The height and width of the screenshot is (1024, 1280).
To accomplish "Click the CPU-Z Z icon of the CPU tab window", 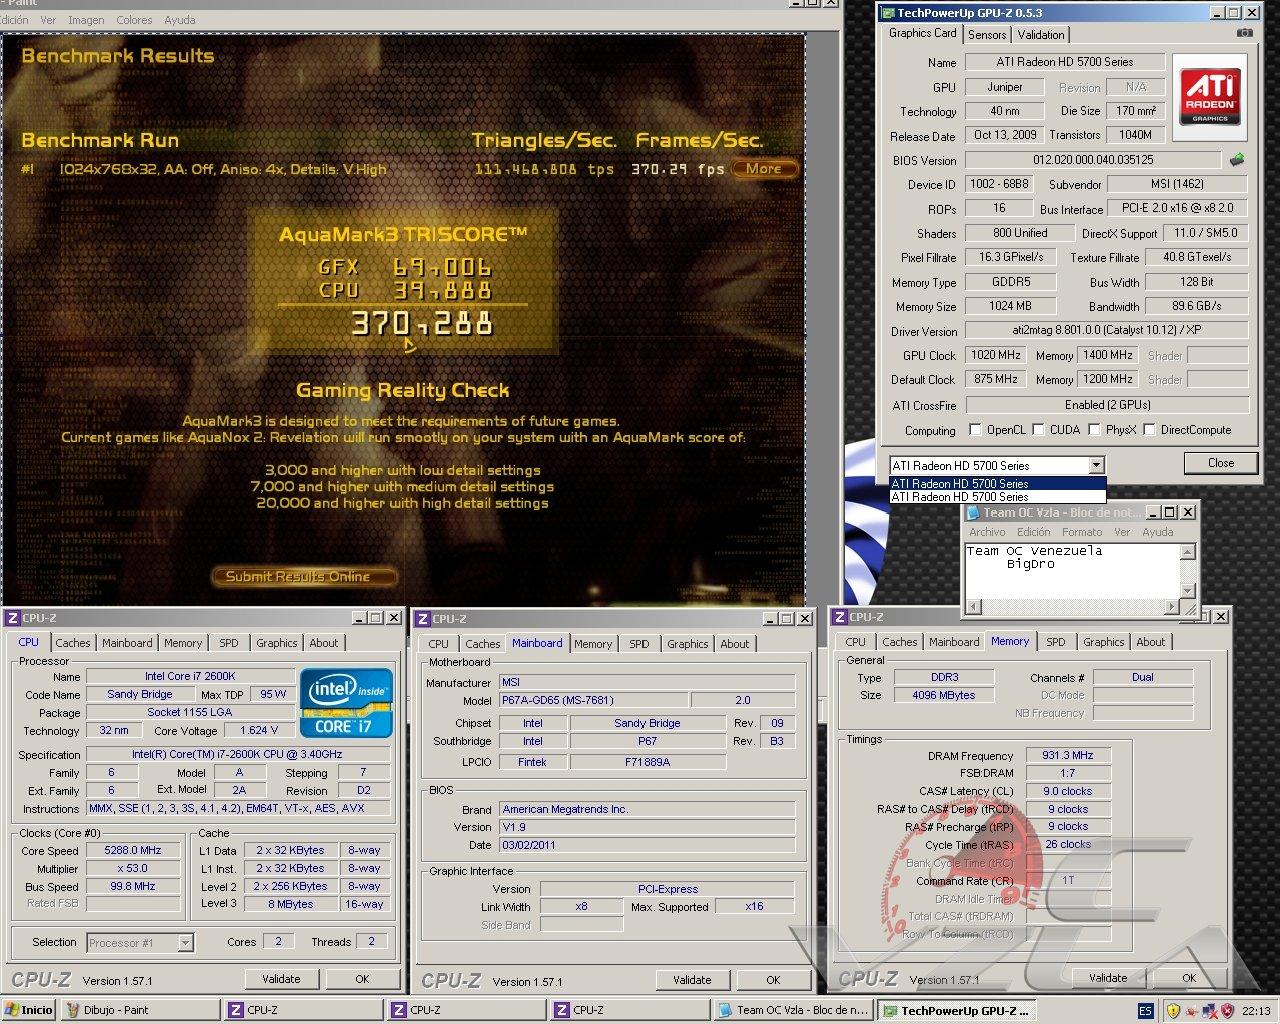I will click(x=13, y=618).
